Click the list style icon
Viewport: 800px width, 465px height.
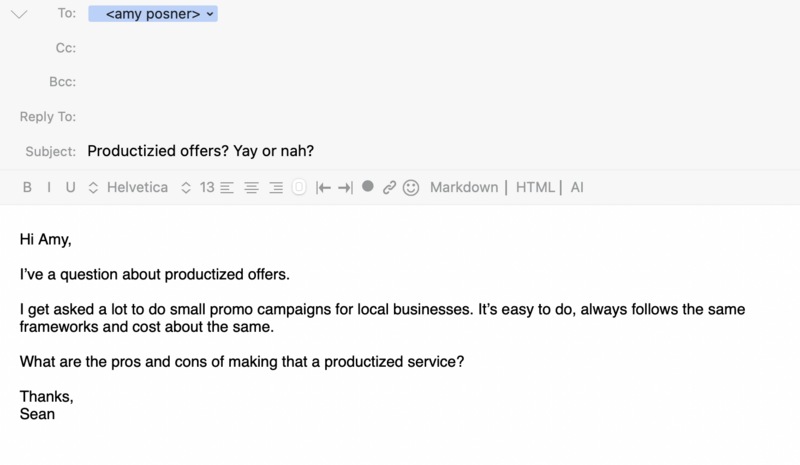click(x=299, y=187)
